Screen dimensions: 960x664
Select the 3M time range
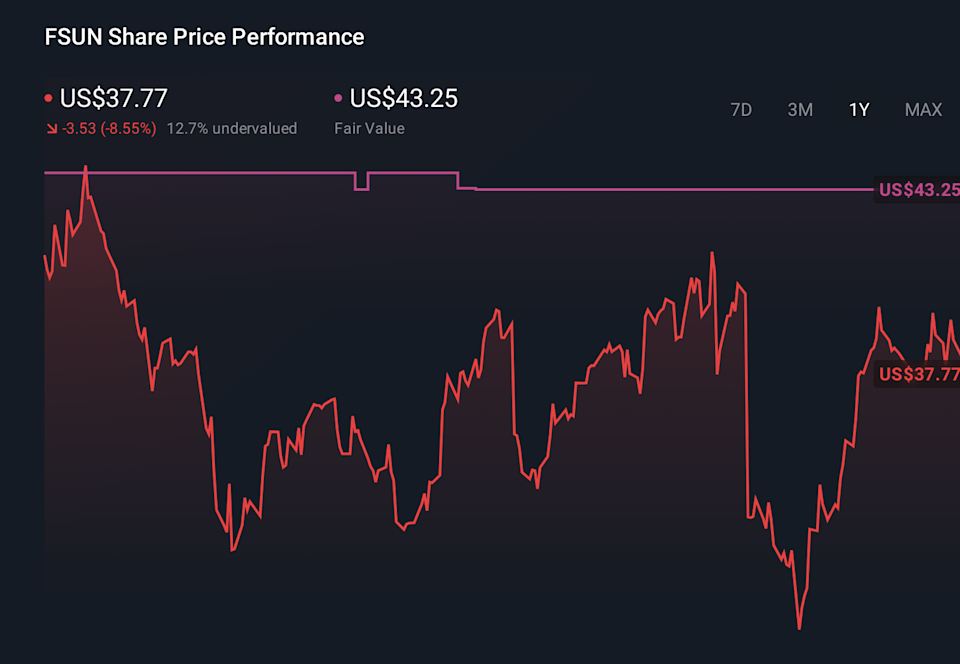pos(800,110)
